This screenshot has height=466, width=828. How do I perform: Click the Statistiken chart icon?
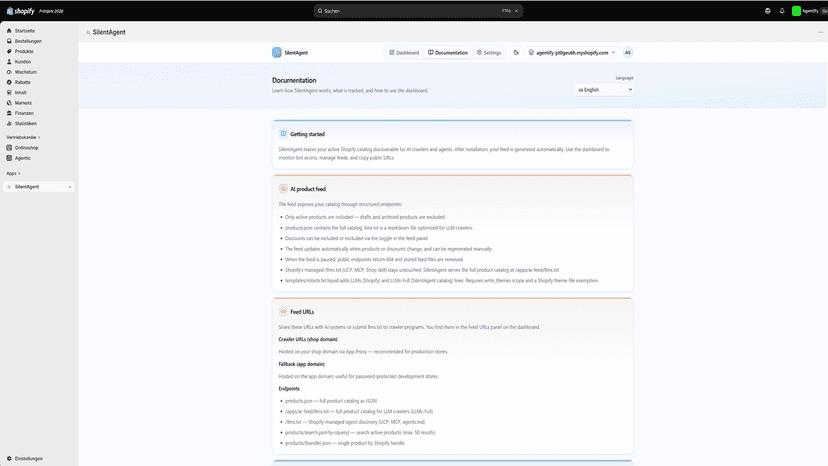(x=9, y=123)
